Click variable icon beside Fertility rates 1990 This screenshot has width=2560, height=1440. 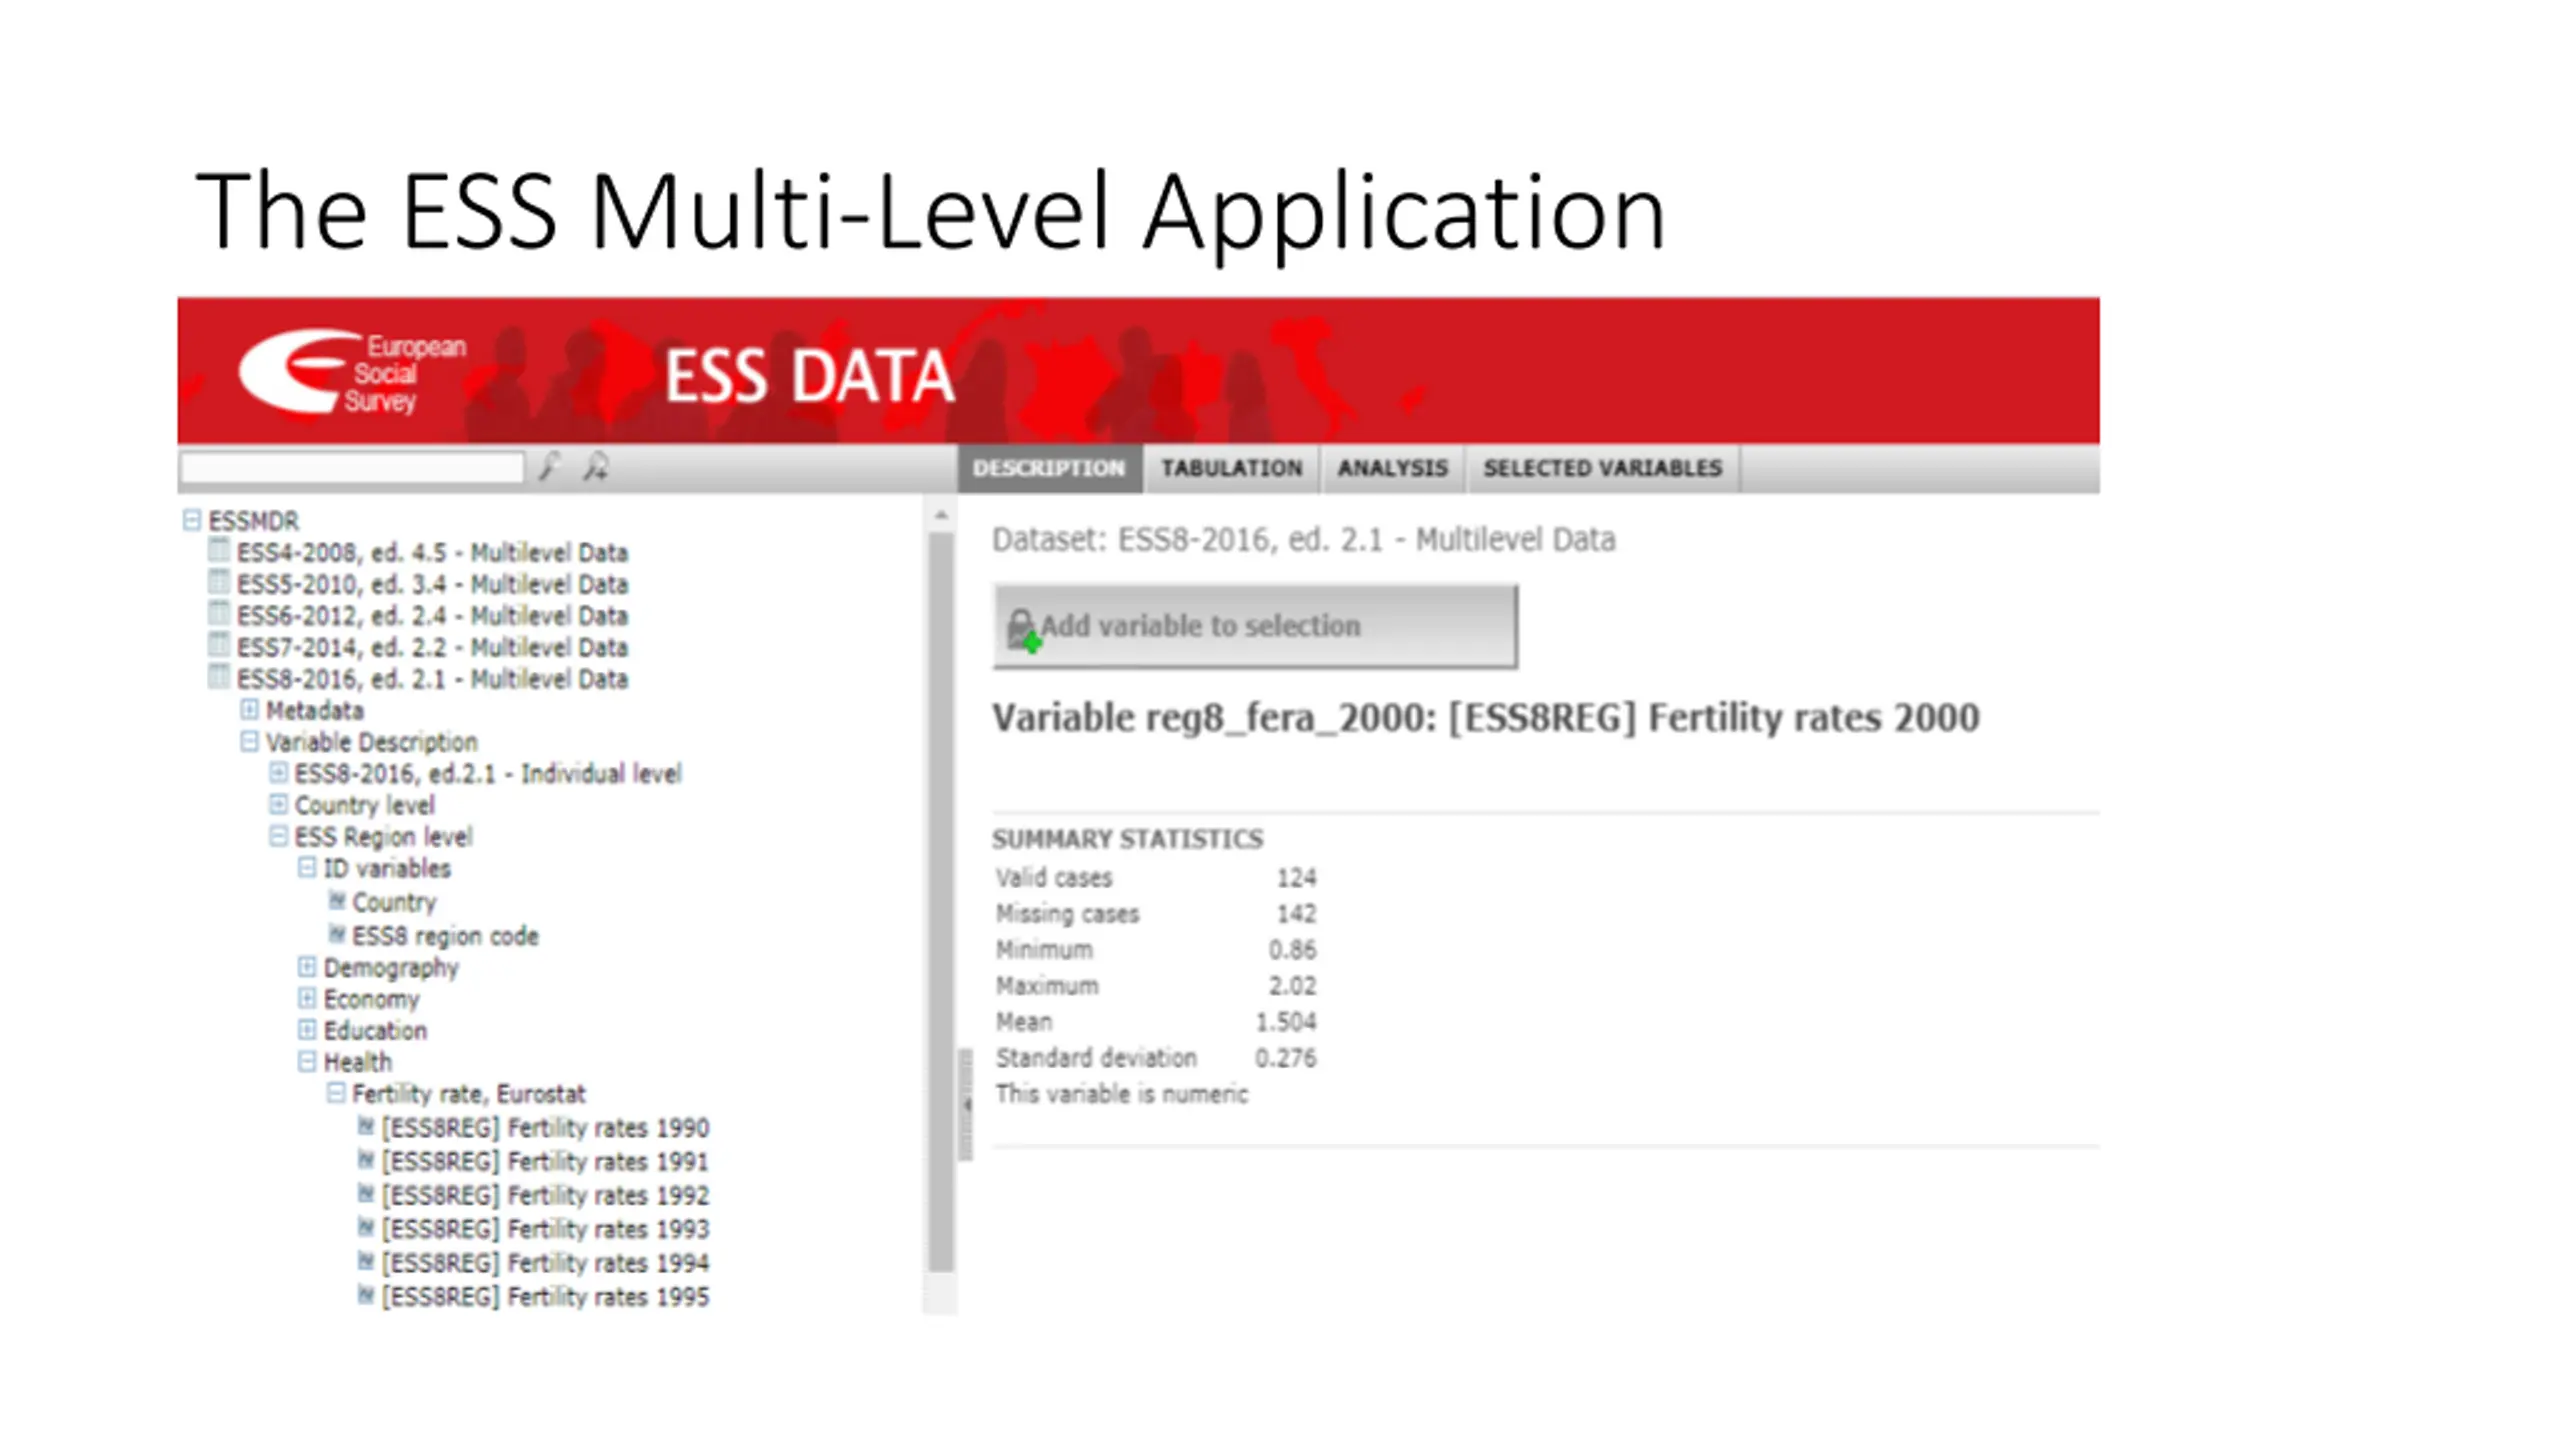pyautogui.click(x=366, y=1126)
